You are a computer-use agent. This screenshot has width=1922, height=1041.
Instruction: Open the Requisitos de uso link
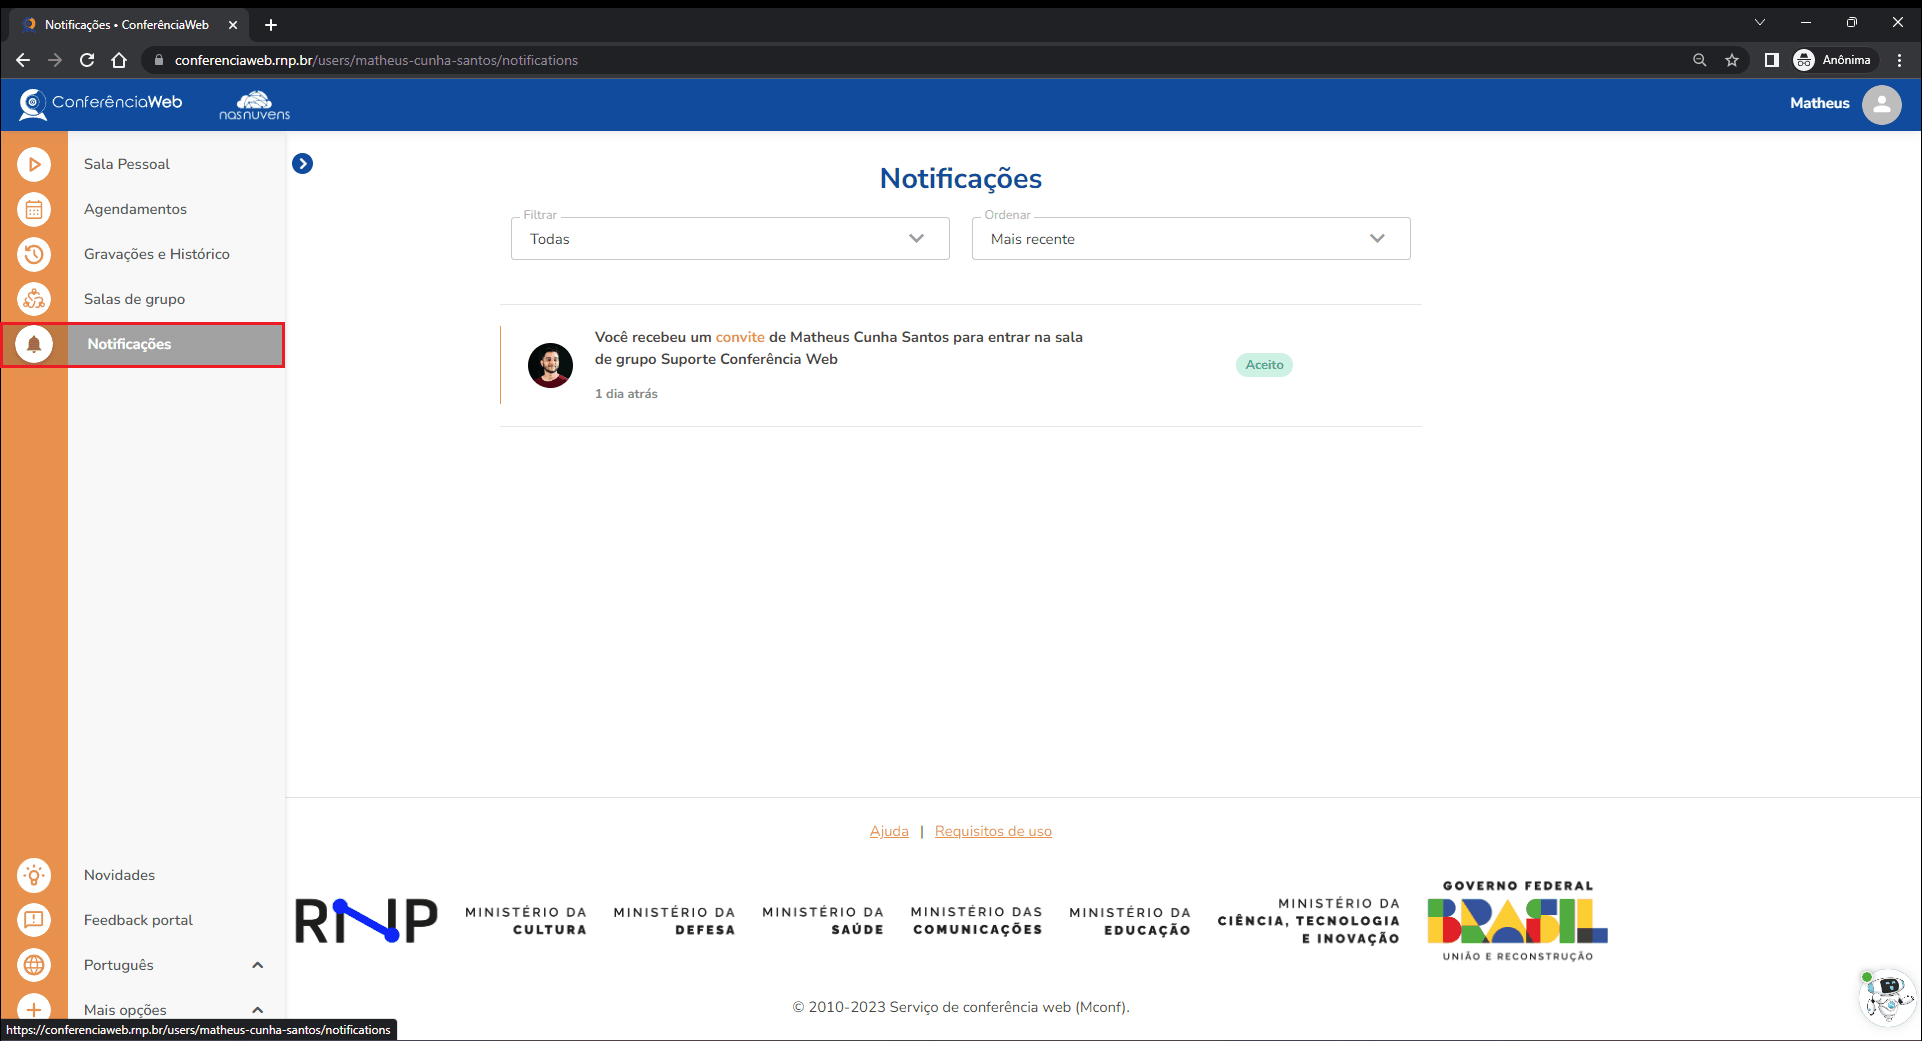[x=992, y=831]
